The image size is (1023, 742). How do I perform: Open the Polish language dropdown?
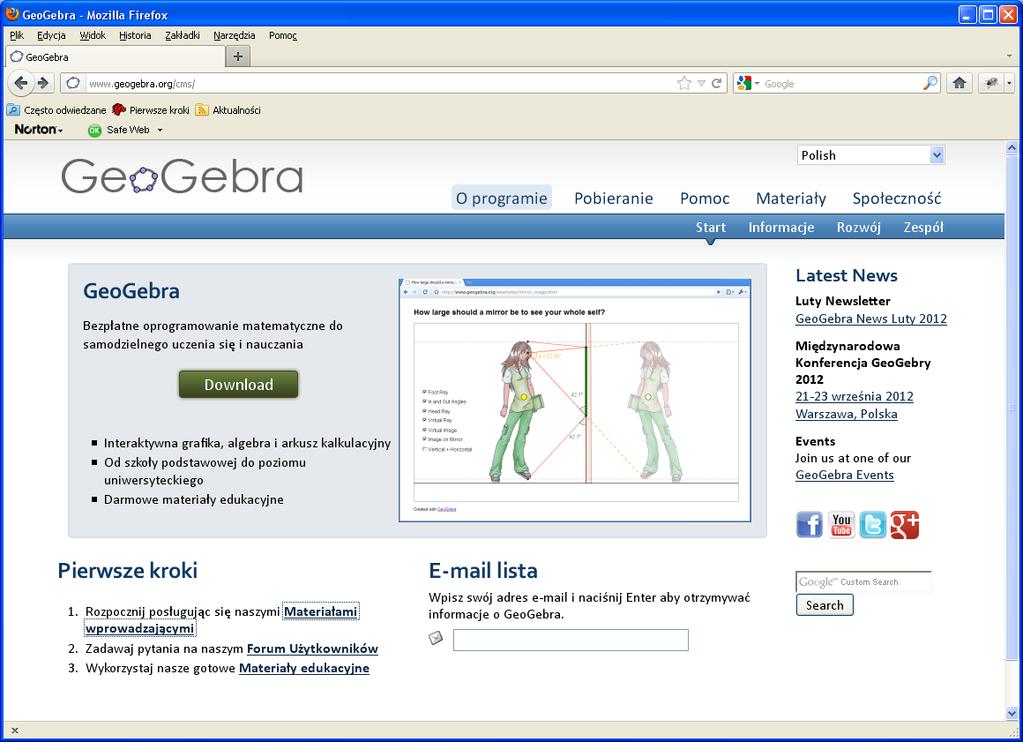(870, 155)
